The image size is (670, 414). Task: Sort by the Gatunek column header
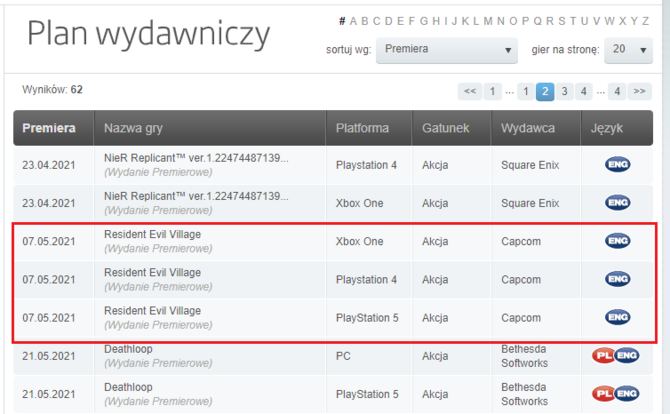pyautogui.click(x=446, y=128)
